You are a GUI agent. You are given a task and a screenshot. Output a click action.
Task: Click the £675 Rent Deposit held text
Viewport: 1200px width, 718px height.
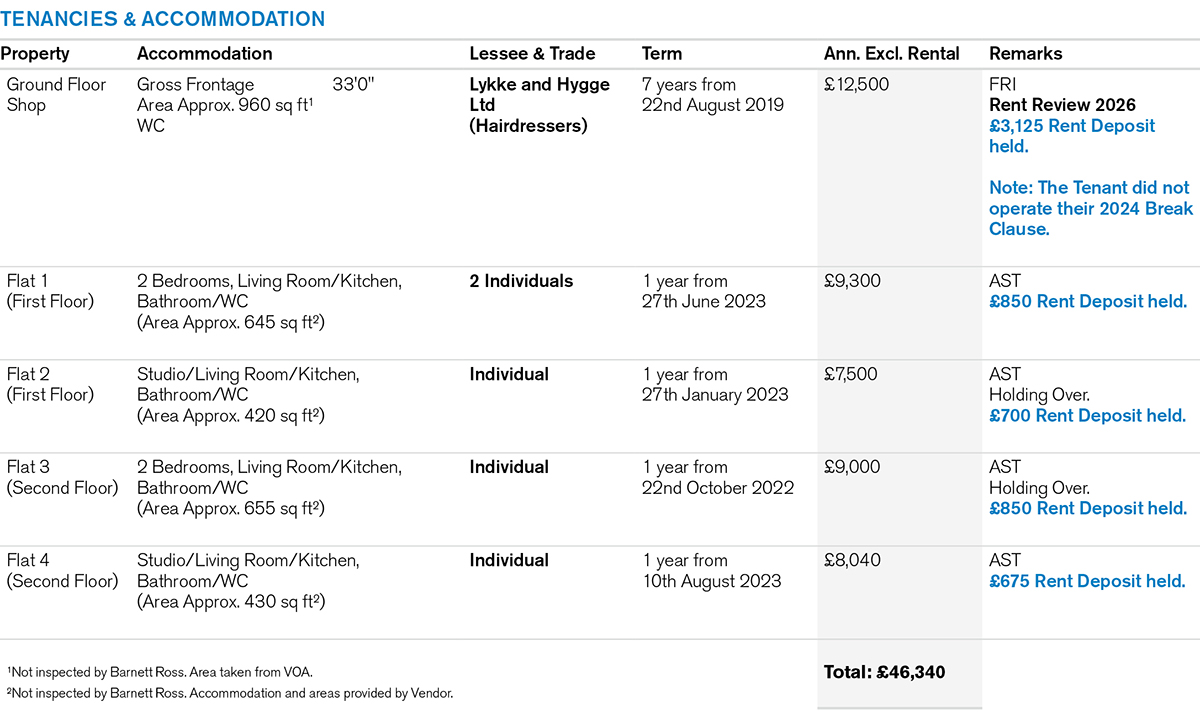[1087, 581]
